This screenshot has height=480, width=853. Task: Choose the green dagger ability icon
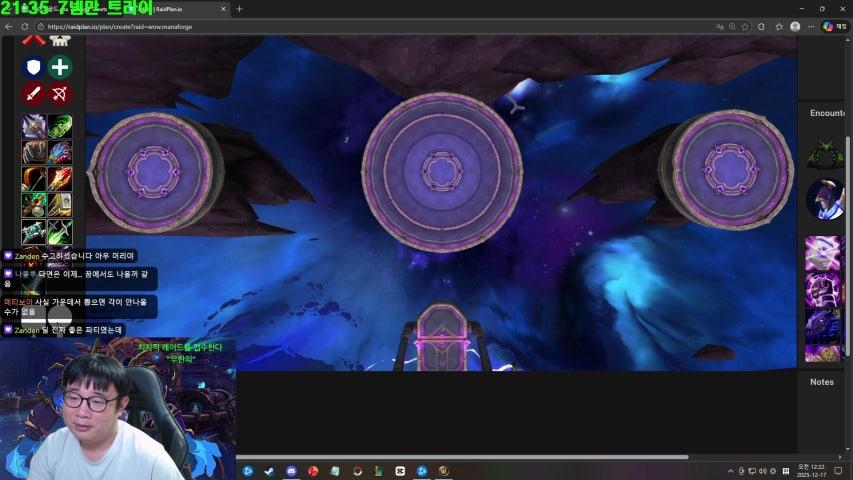click(60, 232)
